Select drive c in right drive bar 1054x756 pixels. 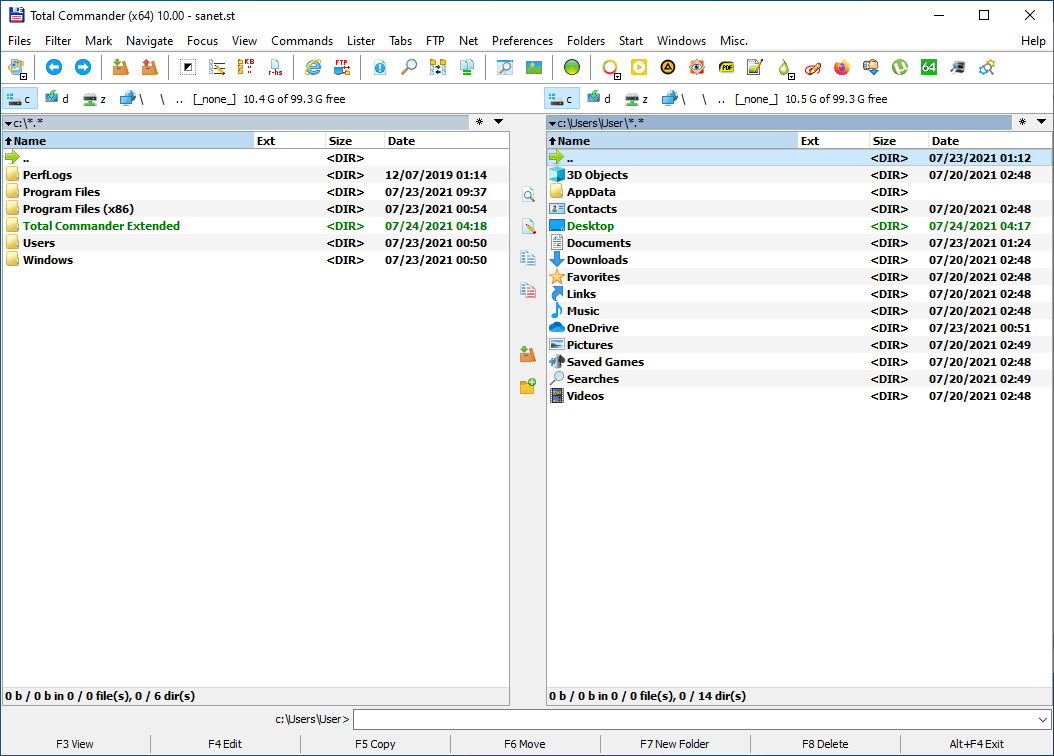(x=561, y=99)
